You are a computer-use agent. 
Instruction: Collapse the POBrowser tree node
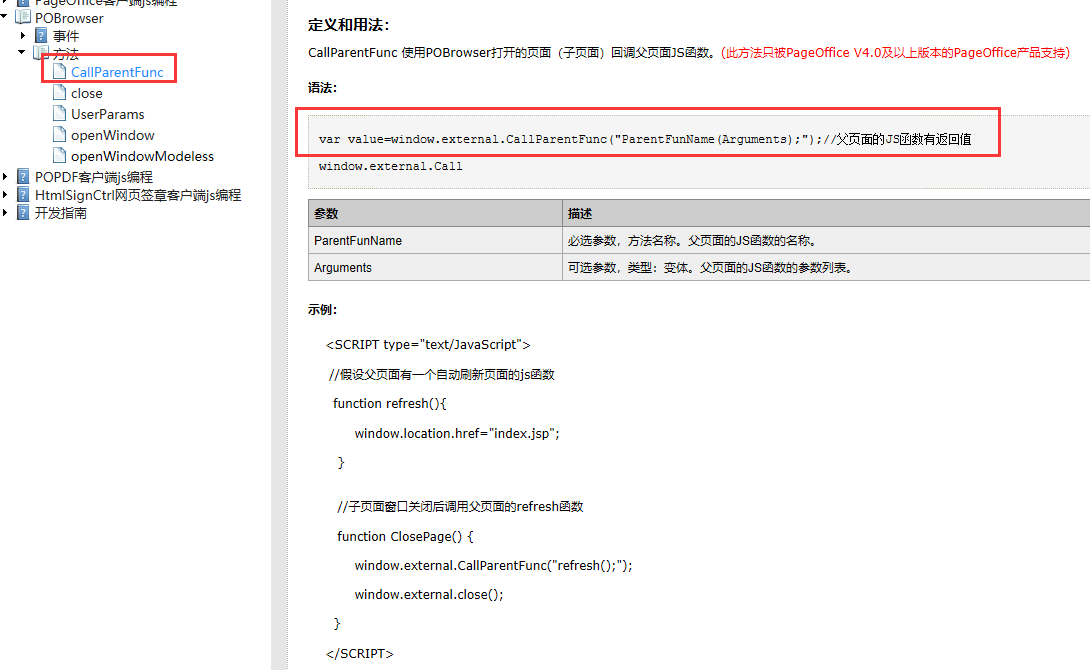[x=4, y=15]
